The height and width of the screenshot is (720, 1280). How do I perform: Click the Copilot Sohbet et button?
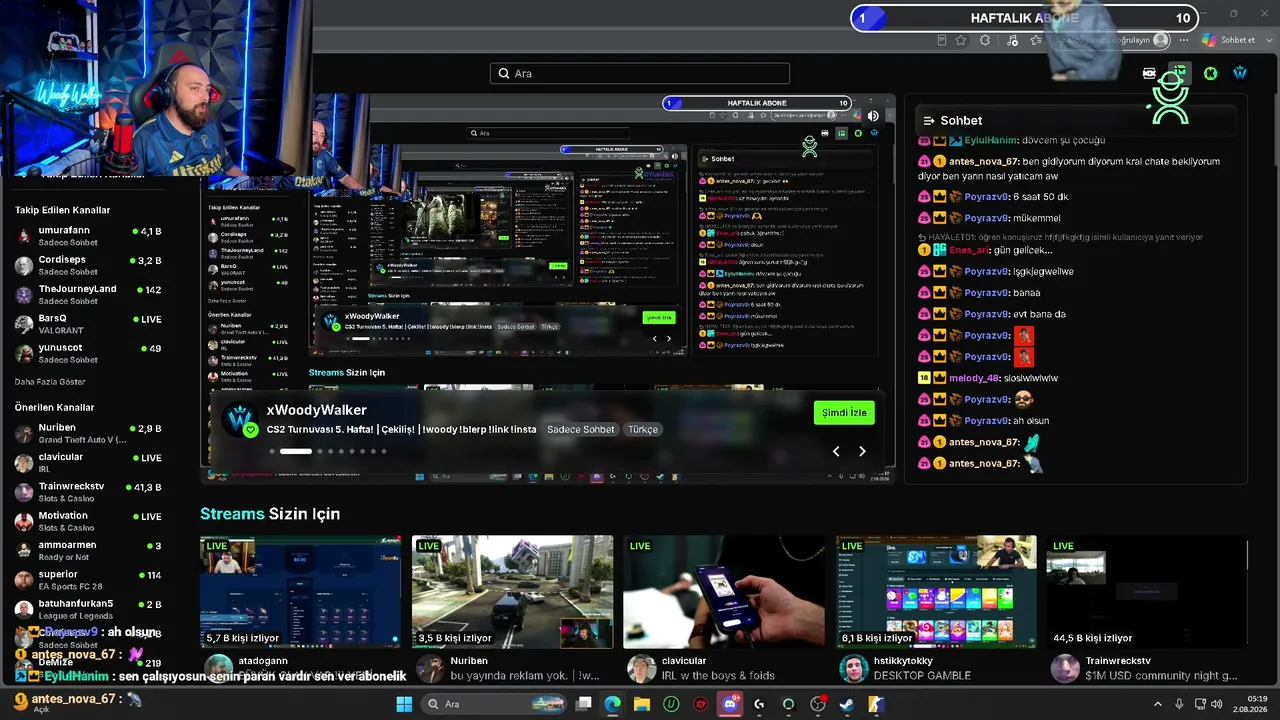point(1229,40)
